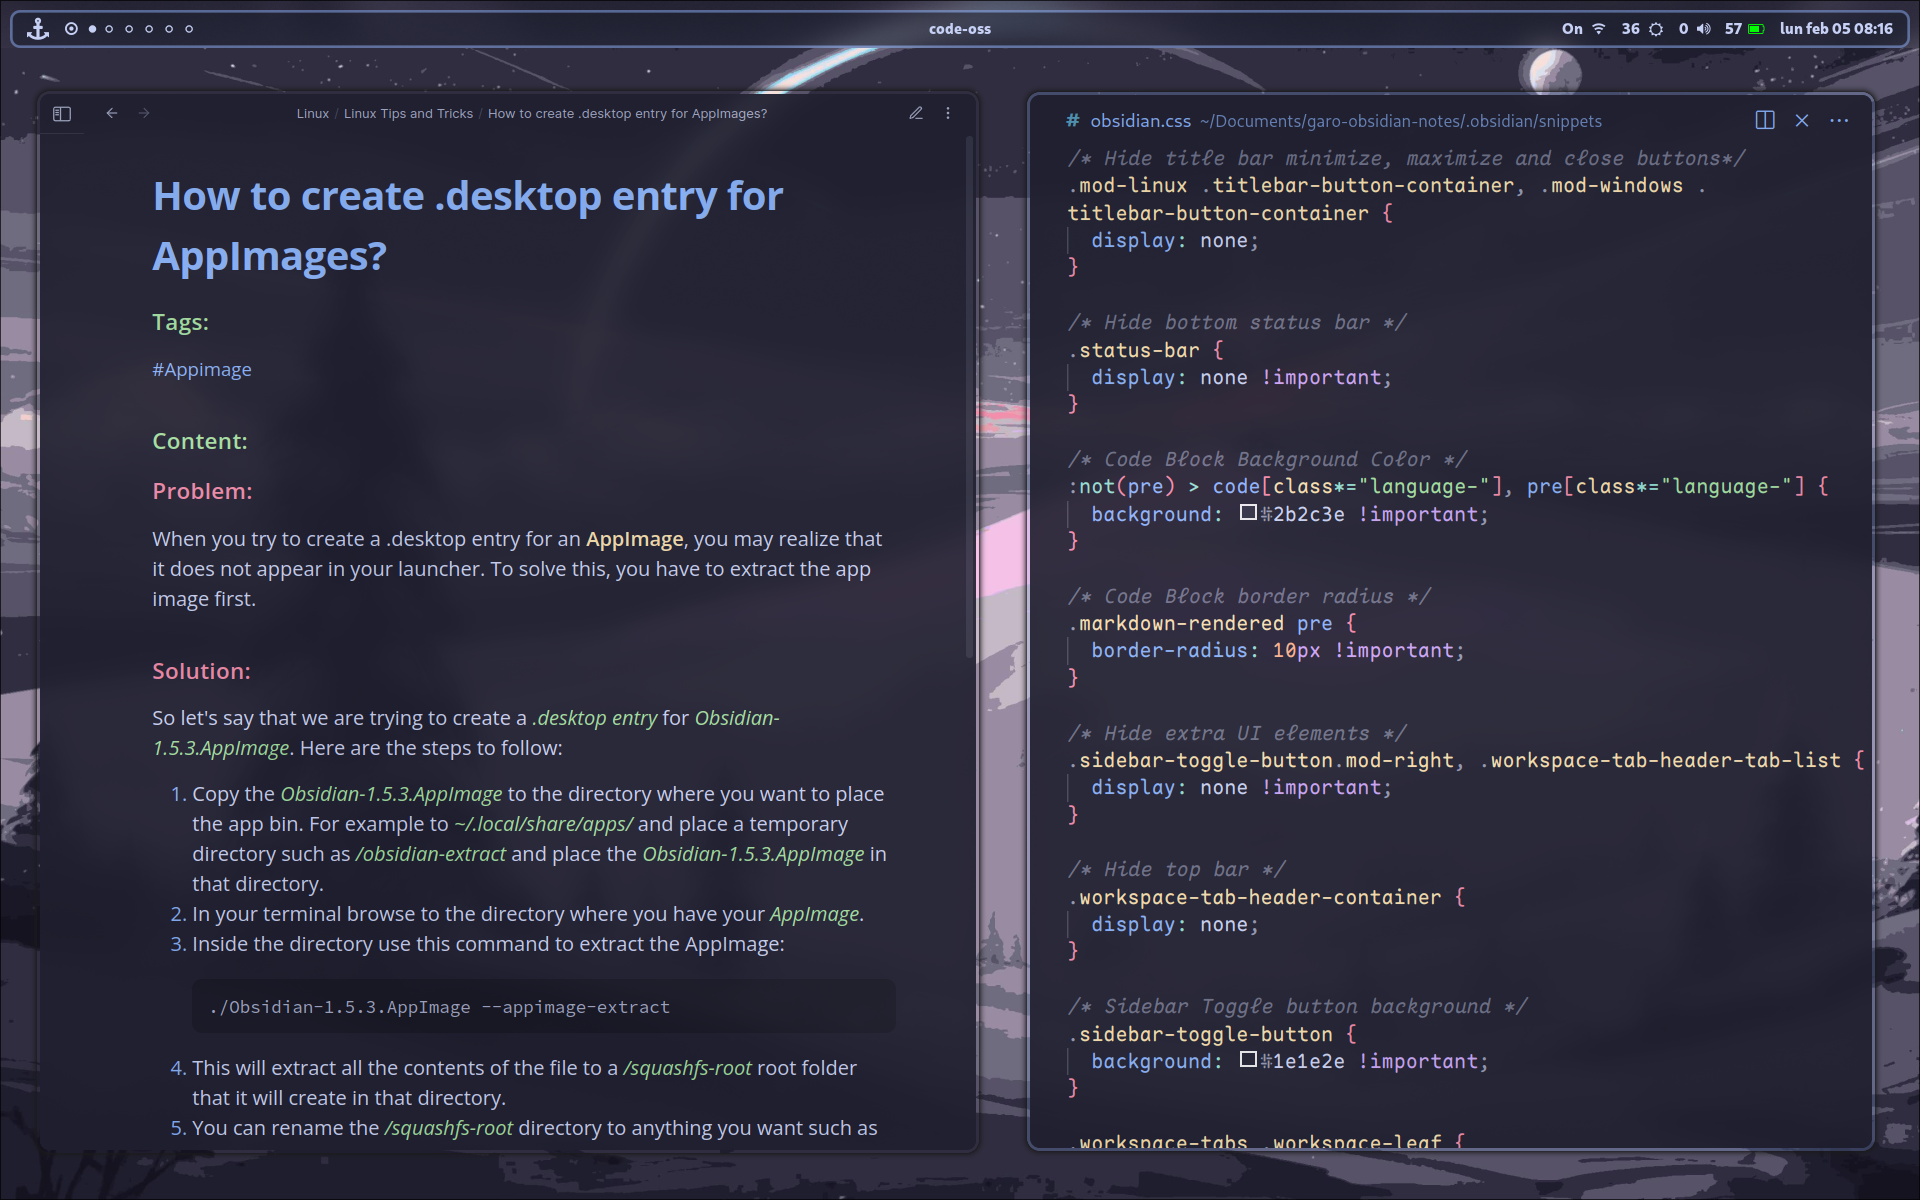The image size is (1920, 1200).
Task: Open Linux Tips and Tricks breadcrumb
Action: coord(408,114)
